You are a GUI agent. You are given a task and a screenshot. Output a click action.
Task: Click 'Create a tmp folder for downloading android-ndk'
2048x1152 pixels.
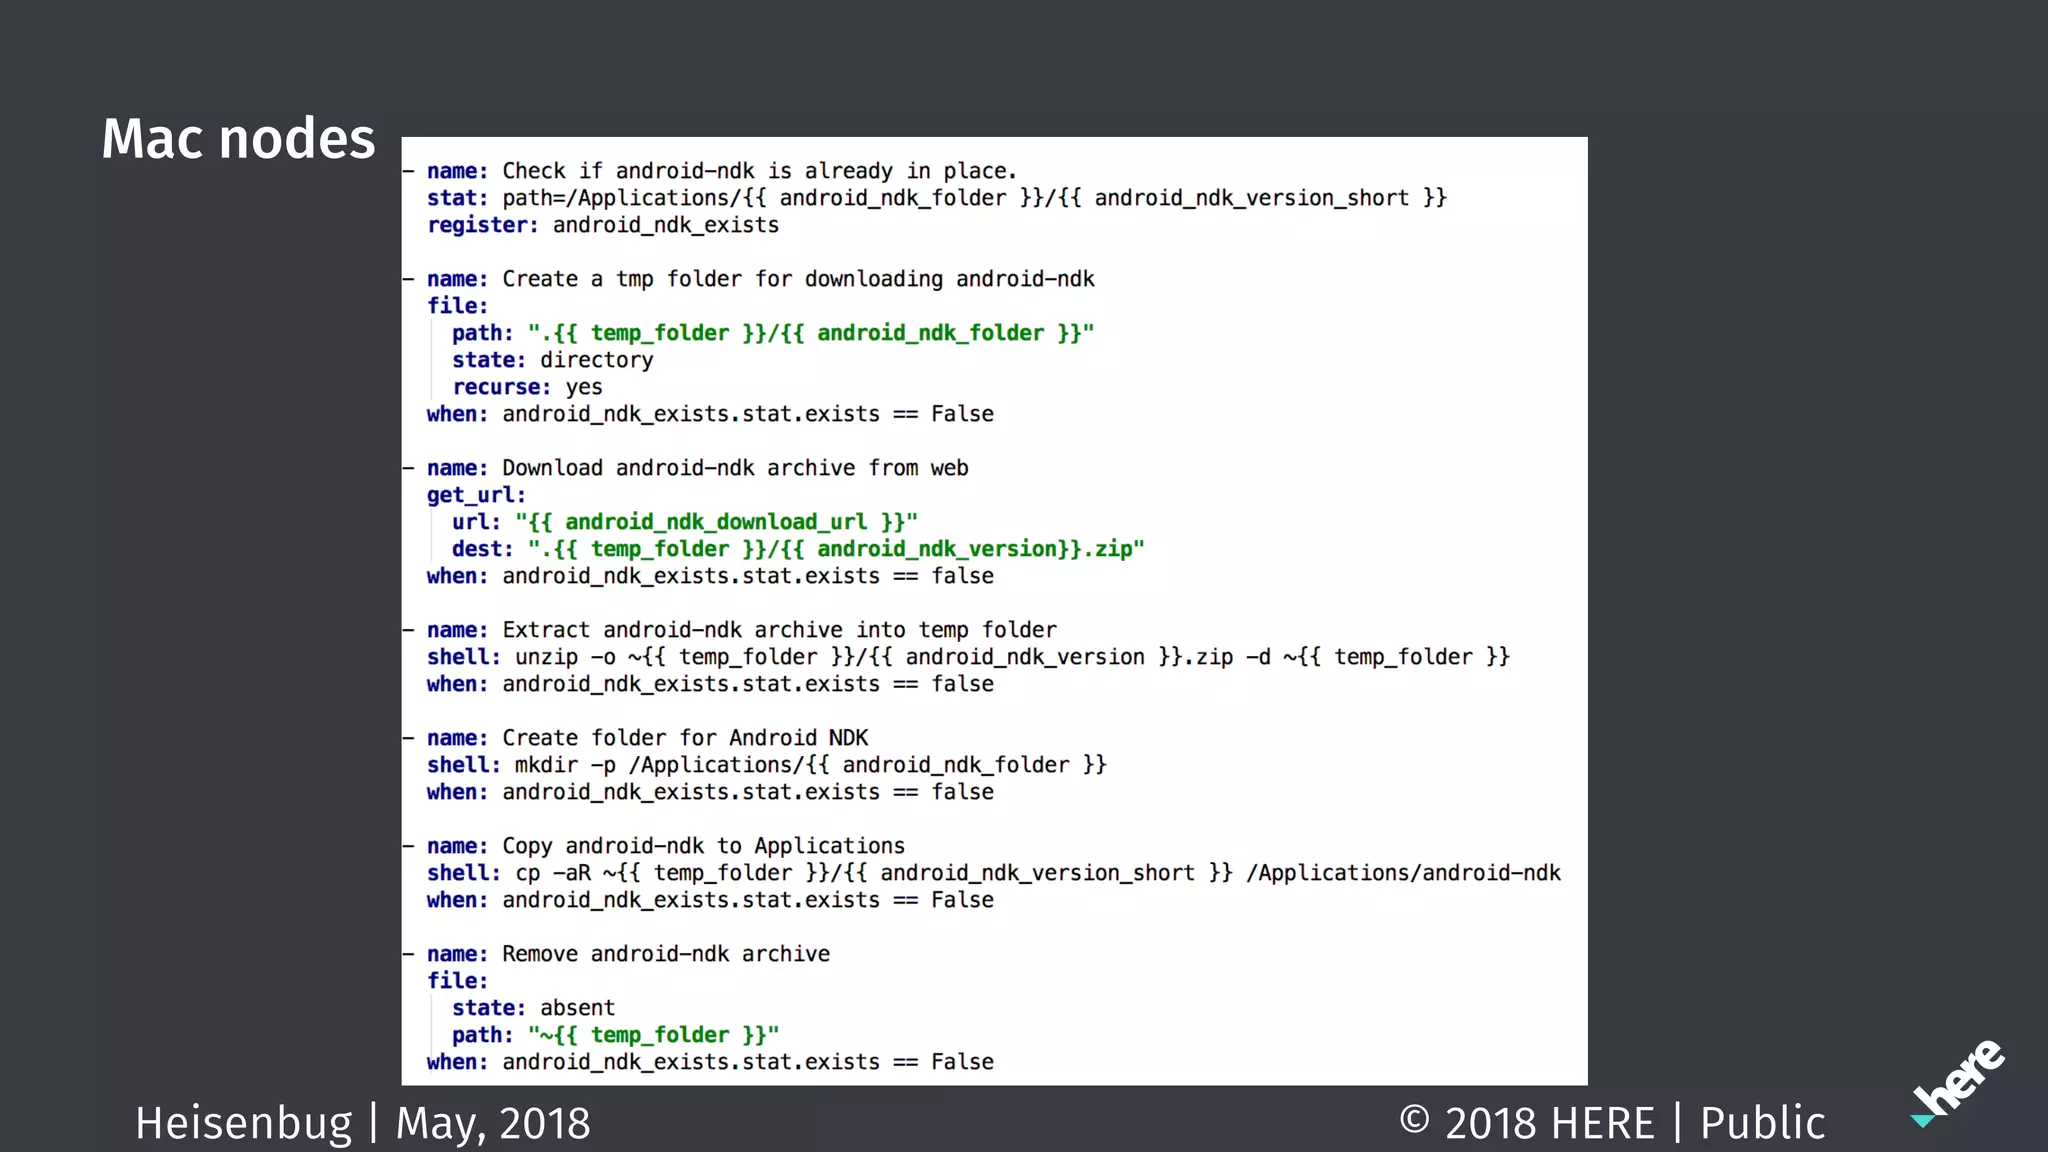pyautogui.click(x=749, y=279)
